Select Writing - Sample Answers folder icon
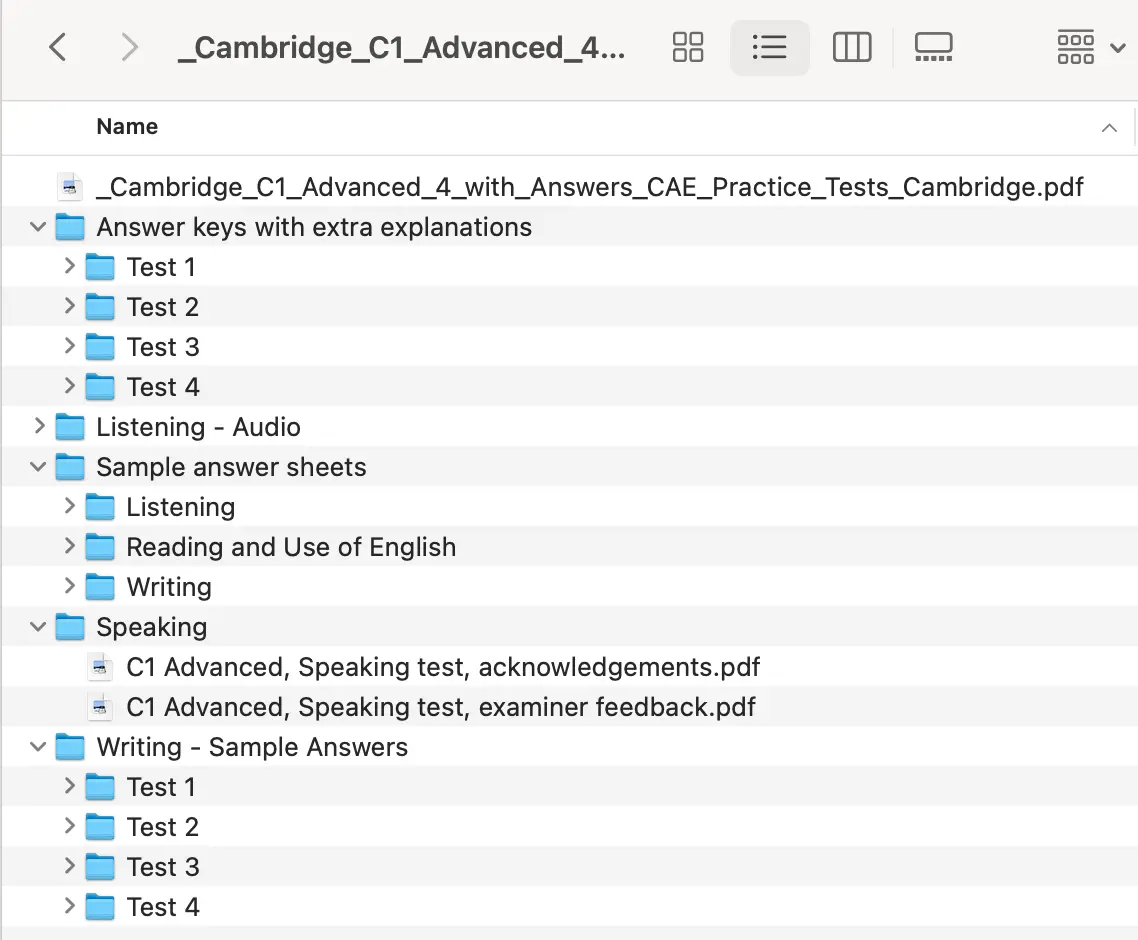Screen dimensions: 1138x940 [70, 745]
